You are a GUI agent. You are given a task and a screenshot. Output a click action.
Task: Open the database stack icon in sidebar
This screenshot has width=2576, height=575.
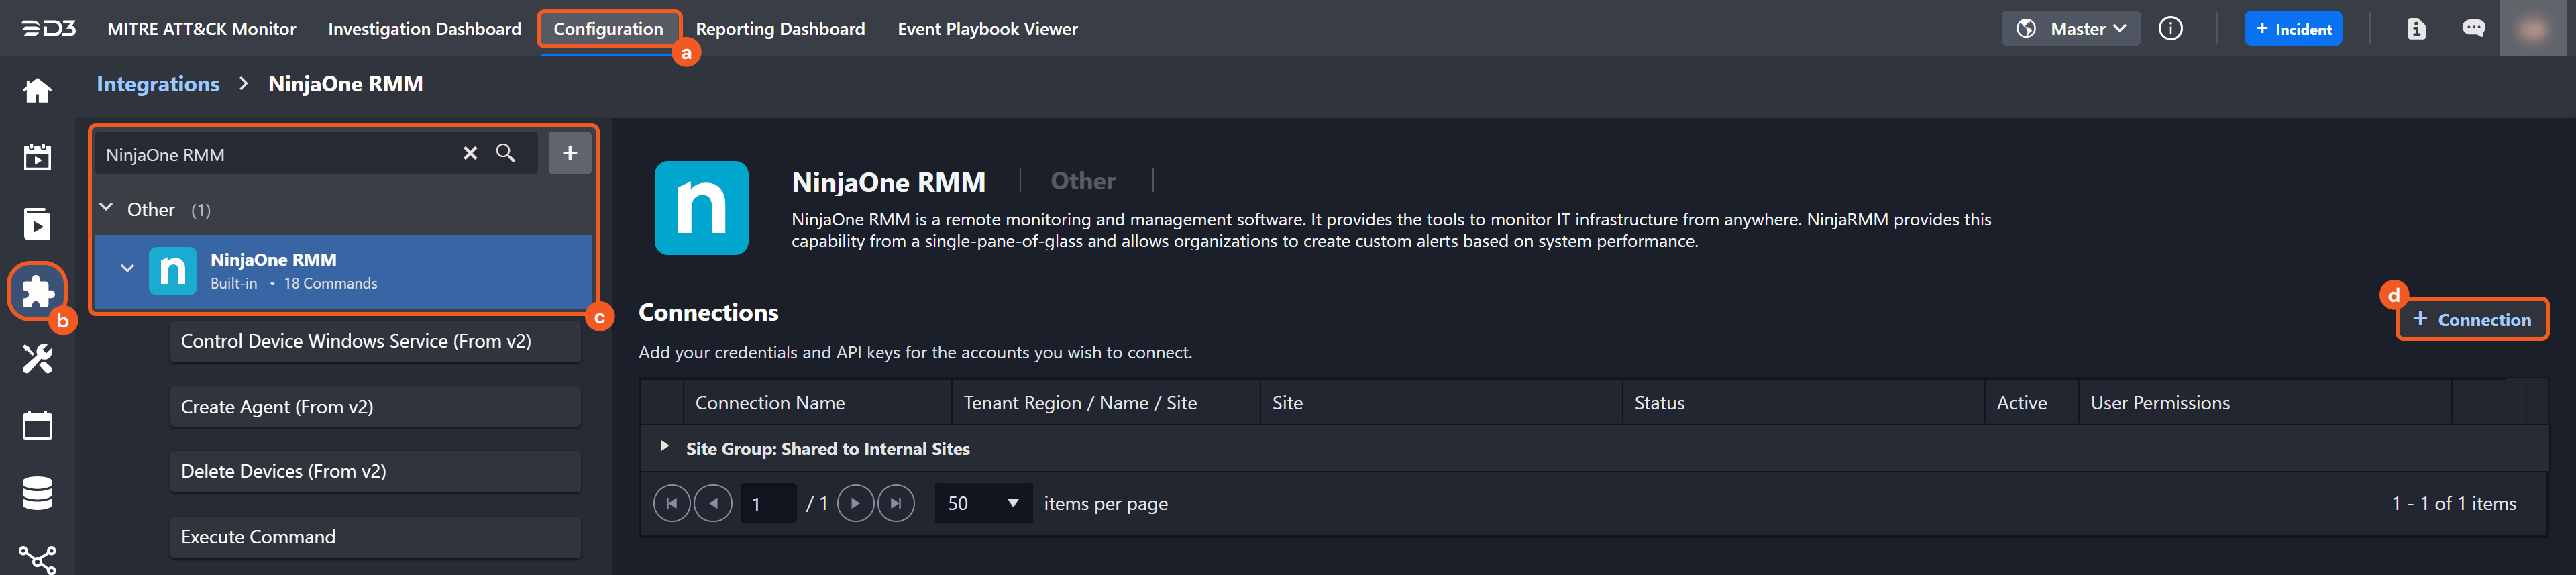click(37, 493)
